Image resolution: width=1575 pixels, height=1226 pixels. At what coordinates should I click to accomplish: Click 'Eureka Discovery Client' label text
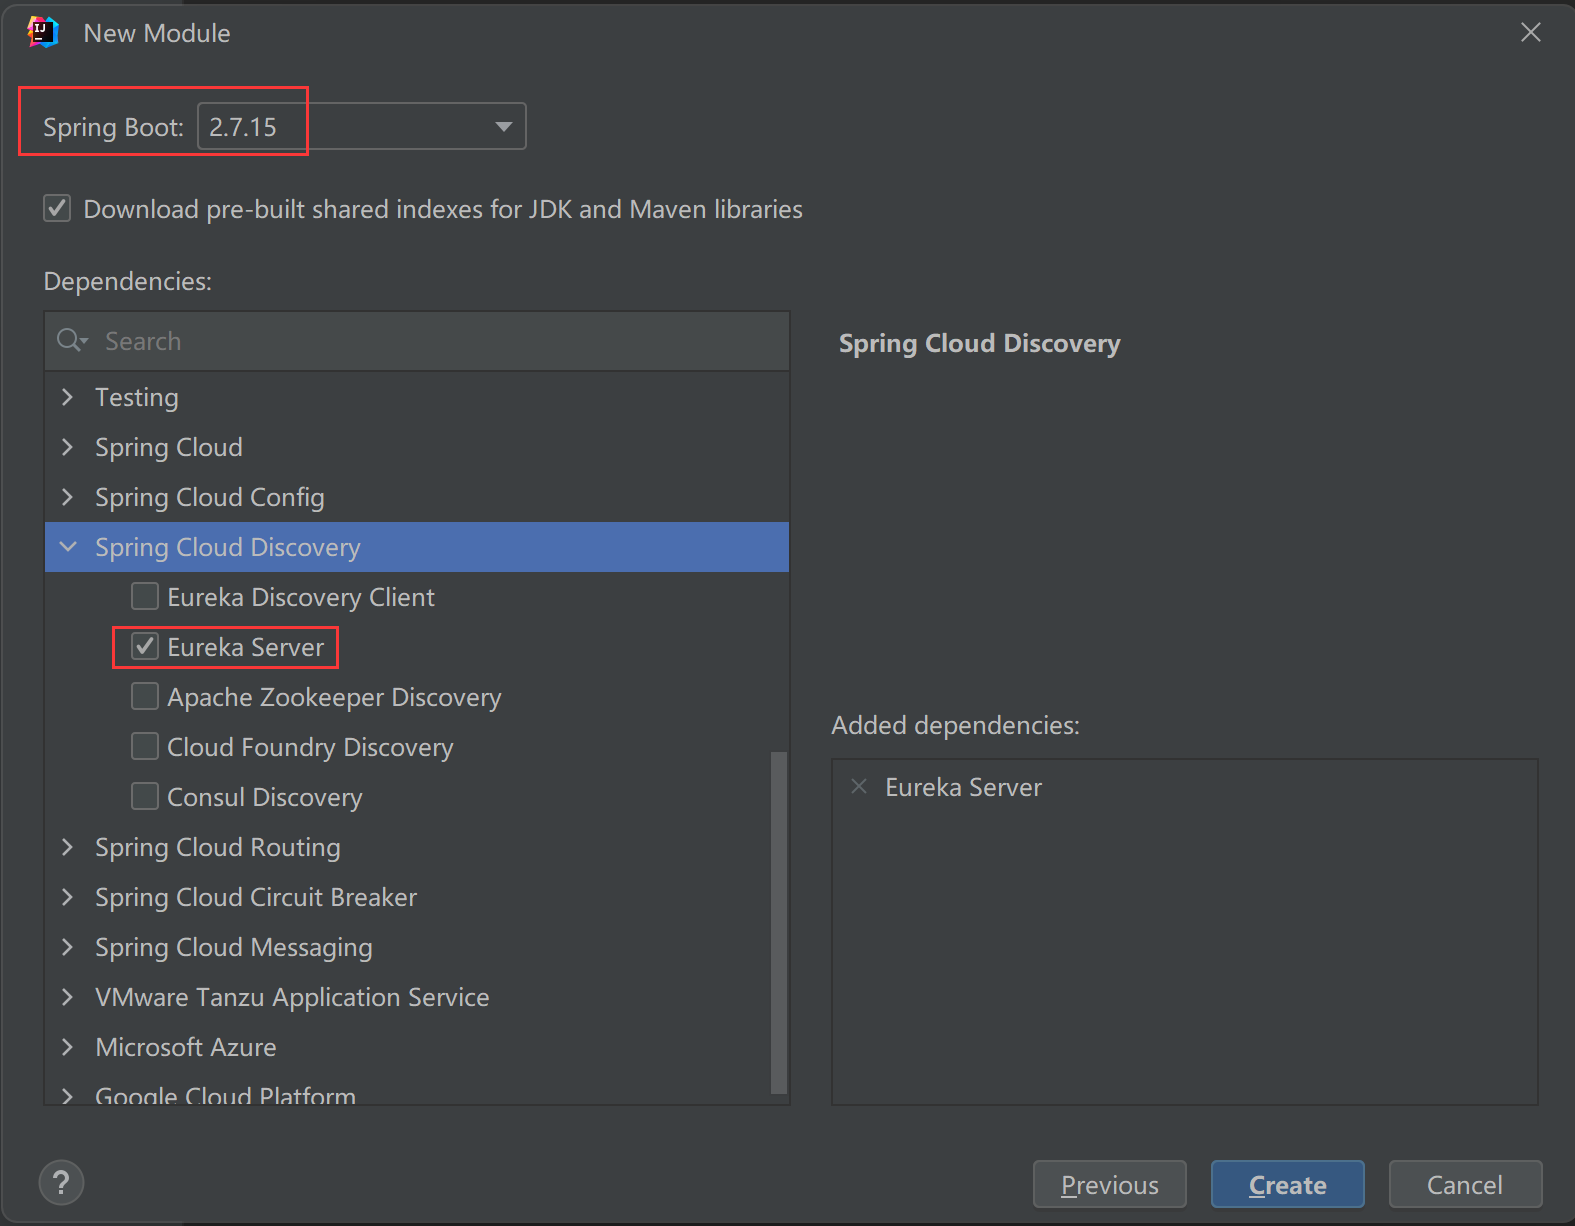301,597
